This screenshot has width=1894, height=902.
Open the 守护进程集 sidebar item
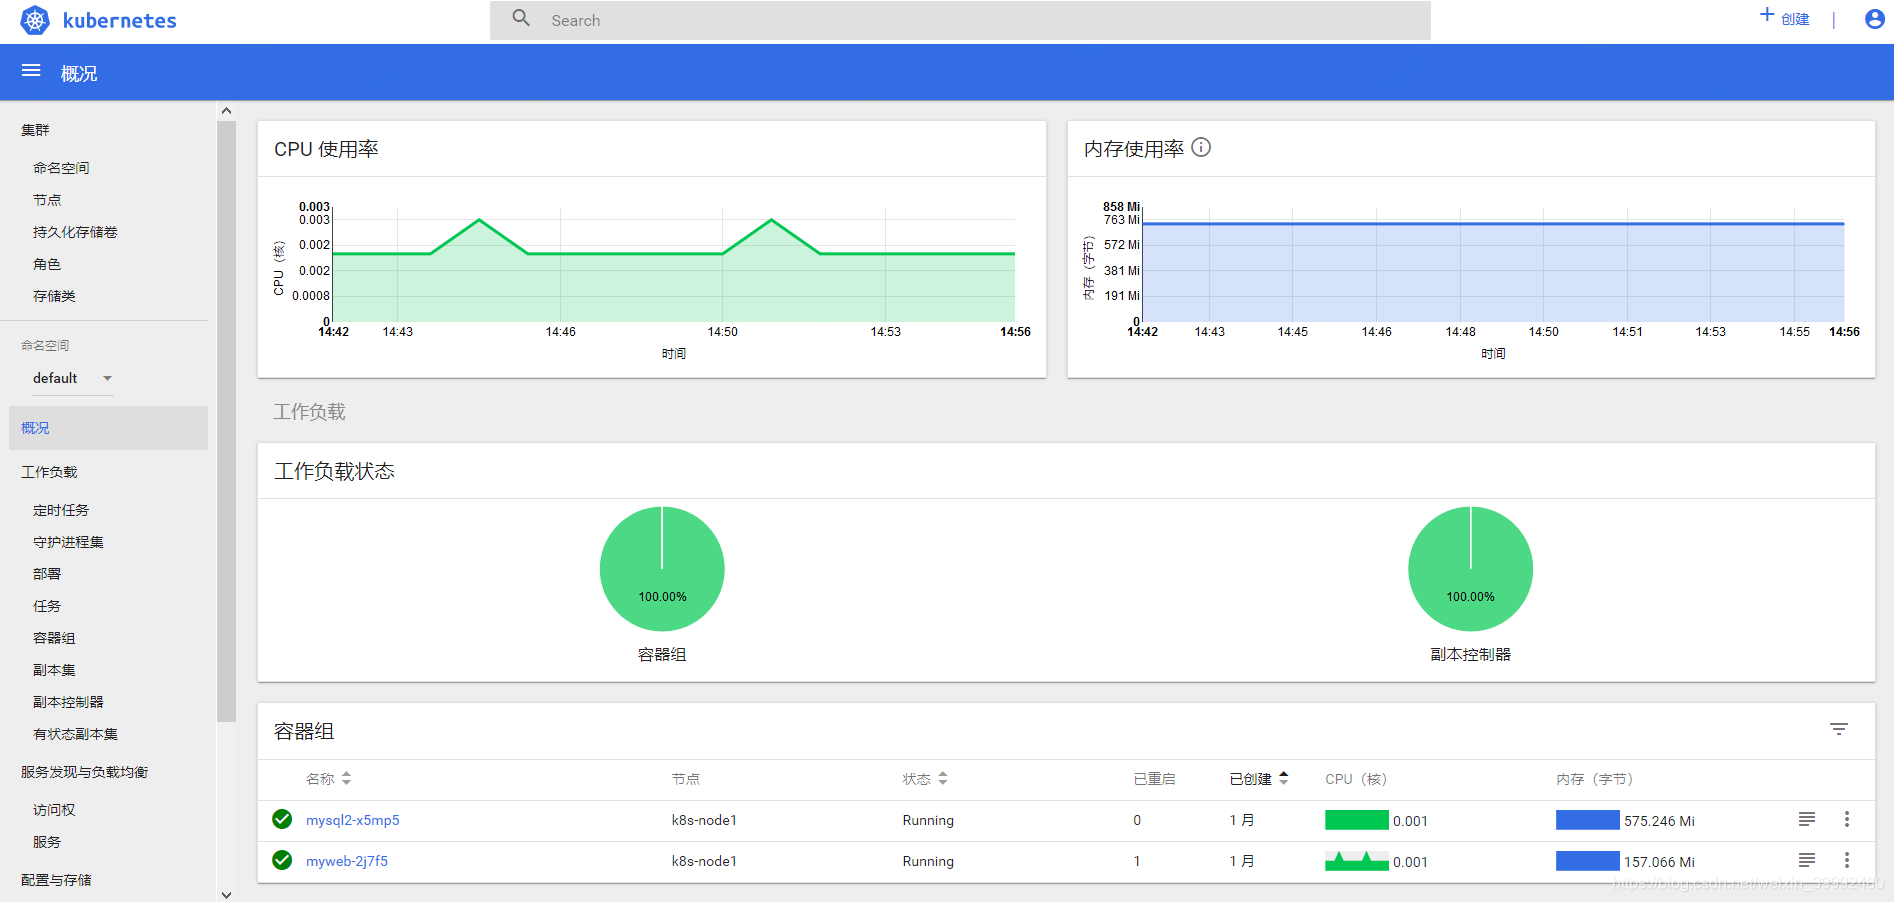[x=68, y=542]
